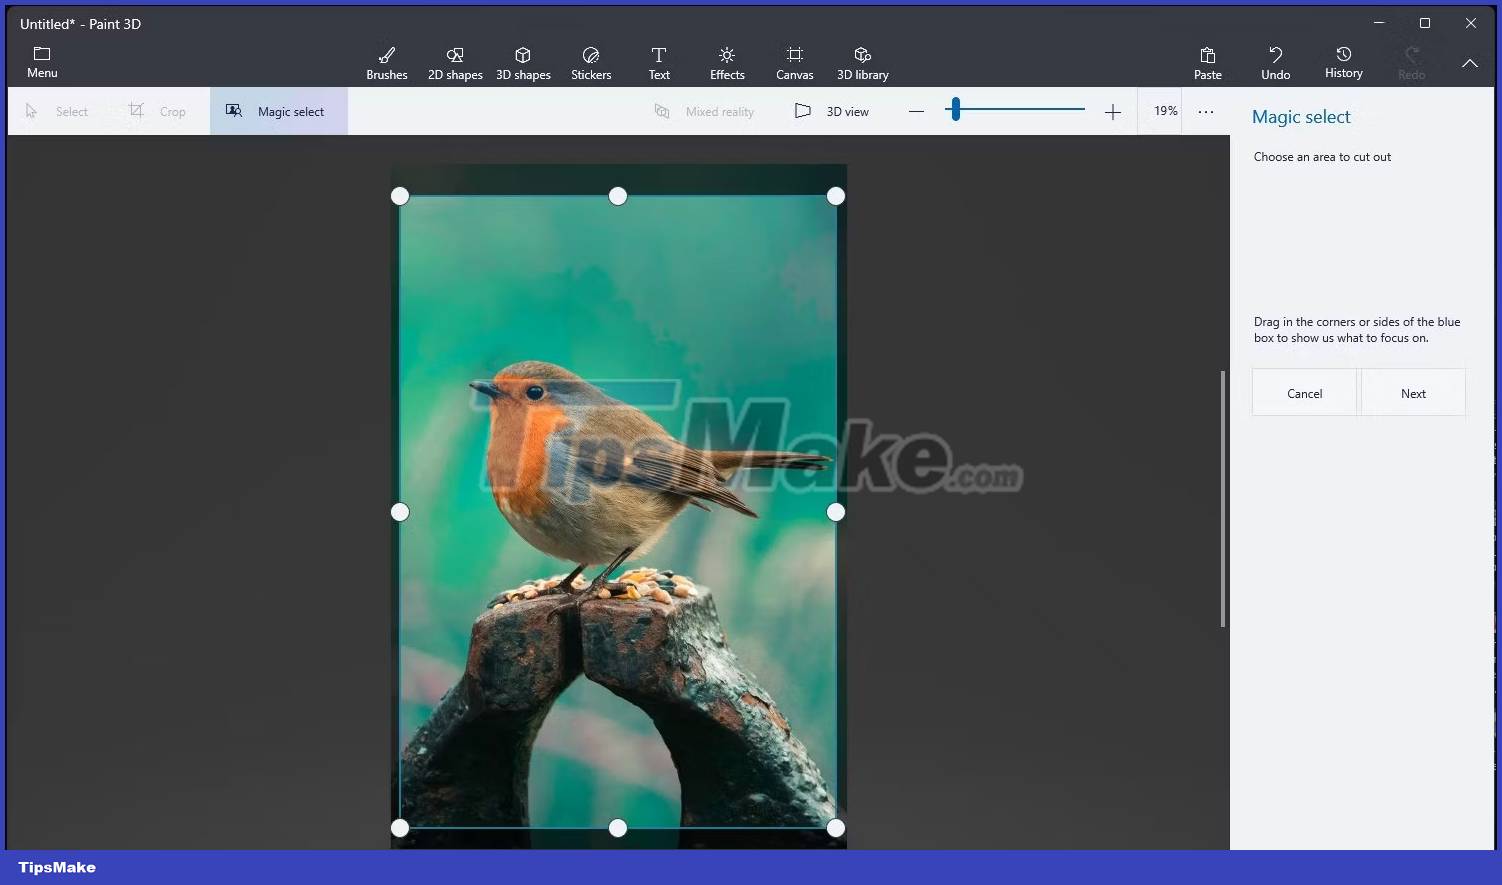Adjust the zoom level slider
This screenshot has height=885, width=1502.
955,109
